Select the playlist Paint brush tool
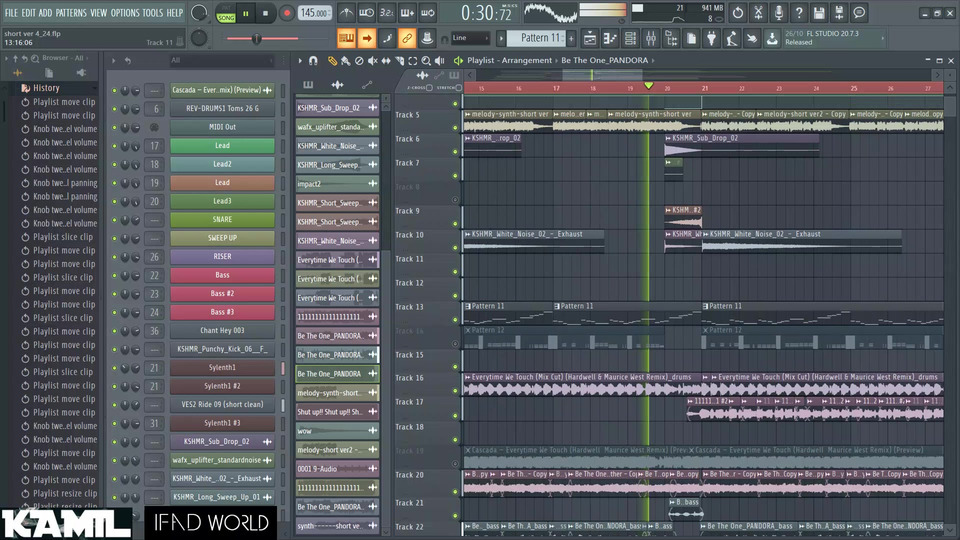Viewport: 960px width, 540px height. (x=345, y=61)
